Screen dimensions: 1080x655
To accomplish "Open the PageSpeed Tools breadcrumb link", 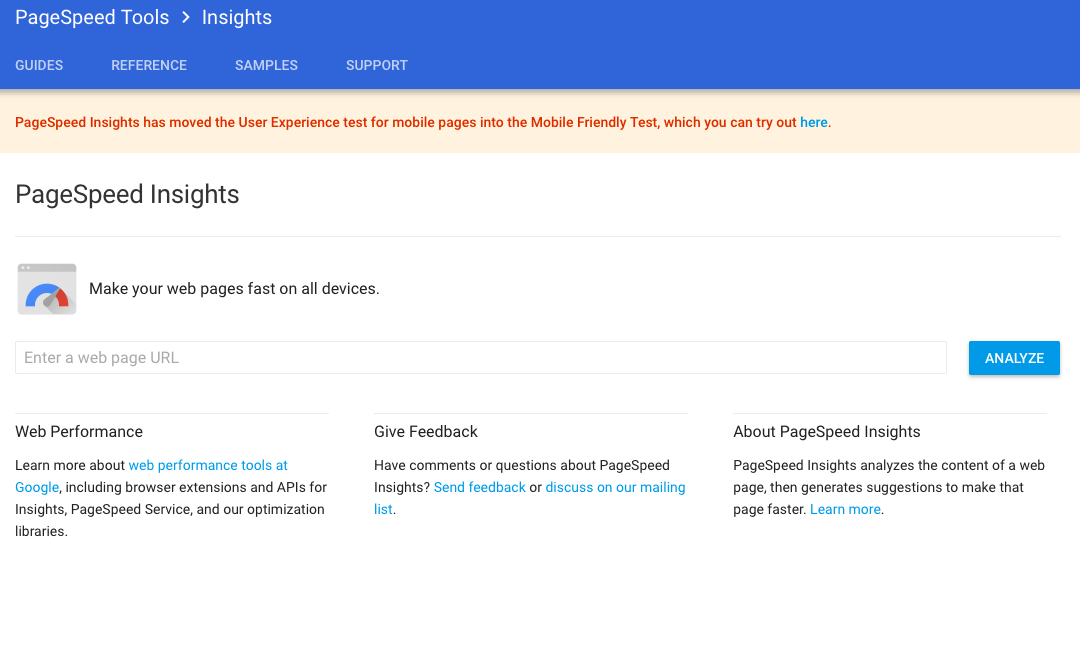I will tap(92, 17).
